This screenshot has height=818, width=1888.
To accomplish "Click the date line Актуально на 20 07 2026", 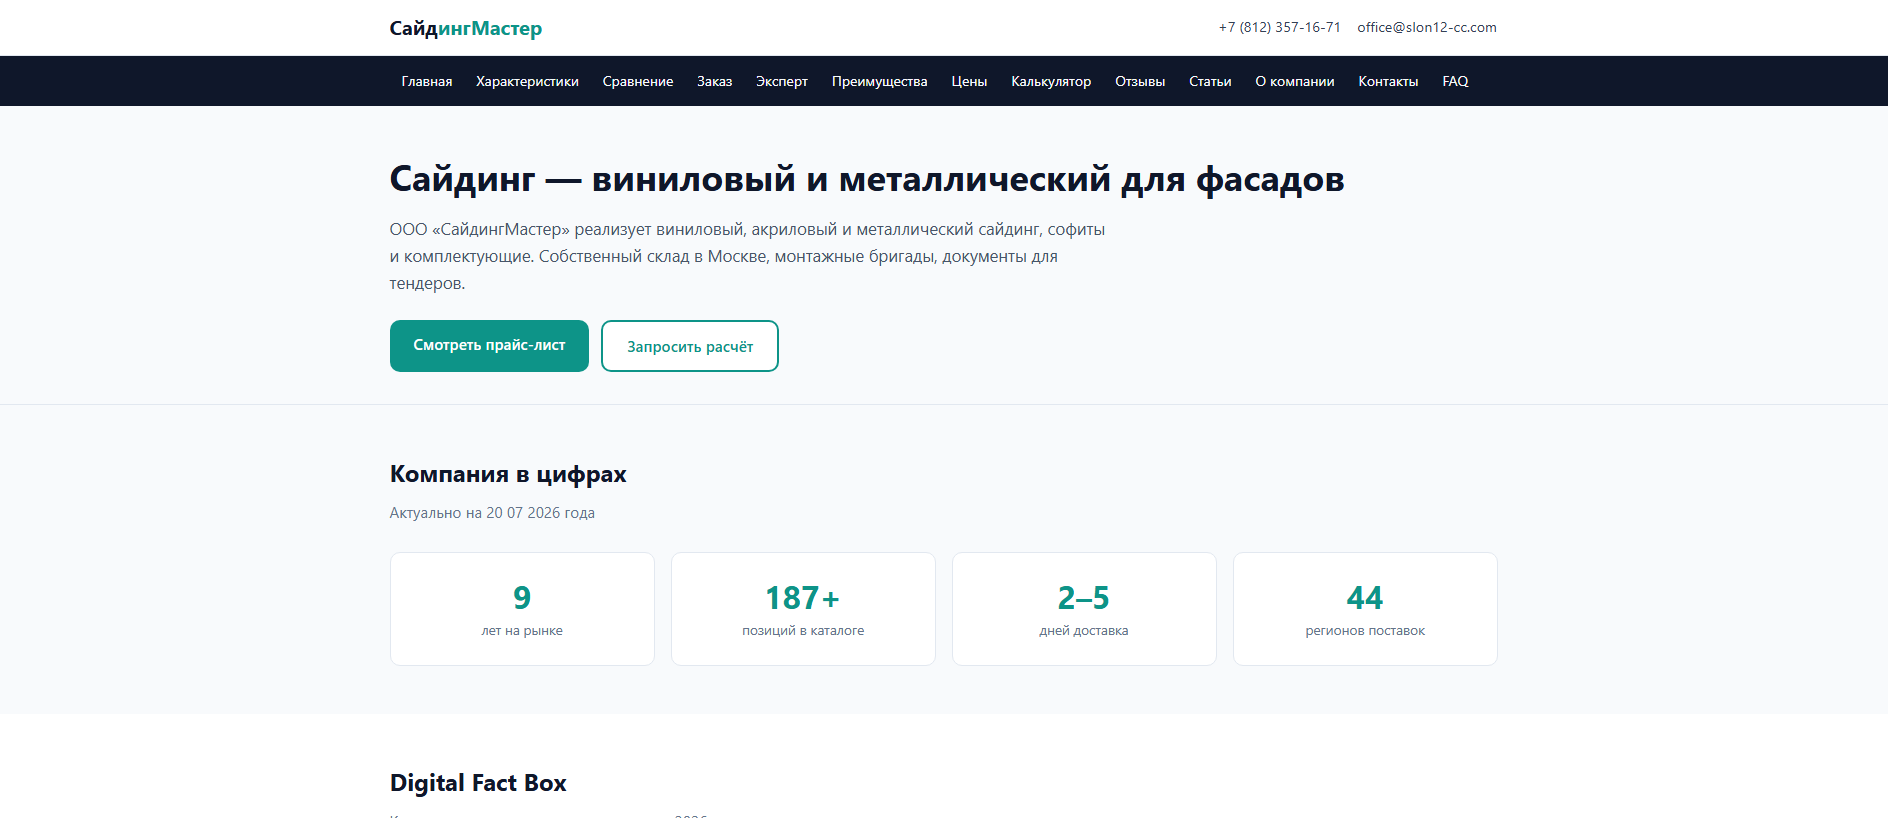I will pyautogui.click(x=492, y=513).
